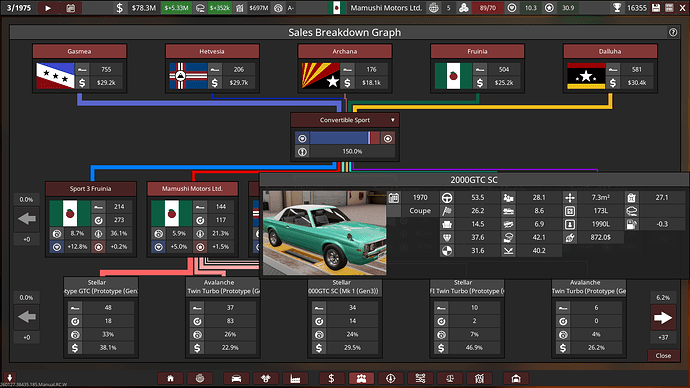
Task: Select the Archana country header
Action: [345, 51]
